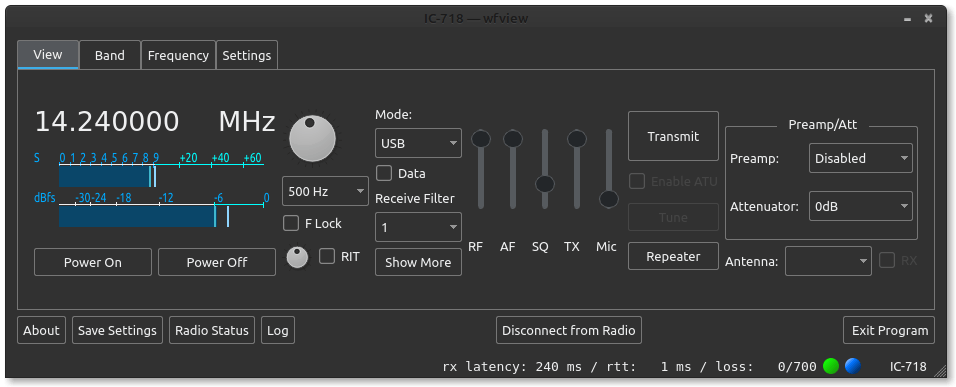Open the About dialog
The width and height of the screenshot is (956, 387).
tap(41, 330)
